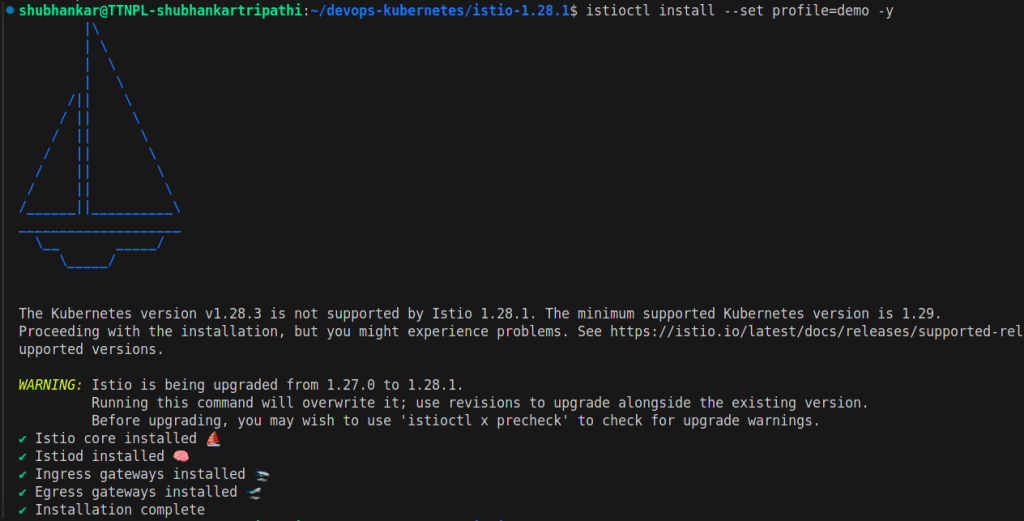The width and height of the screenshot is (1024, 521).
Task: Click the plane emoji after Egress gateways installed
Action: click(254, 493)
